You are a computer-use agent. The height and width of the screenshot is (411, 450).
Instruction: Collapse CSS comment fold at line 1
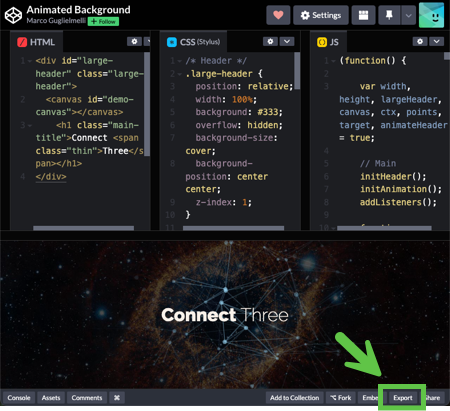(180, 61)
